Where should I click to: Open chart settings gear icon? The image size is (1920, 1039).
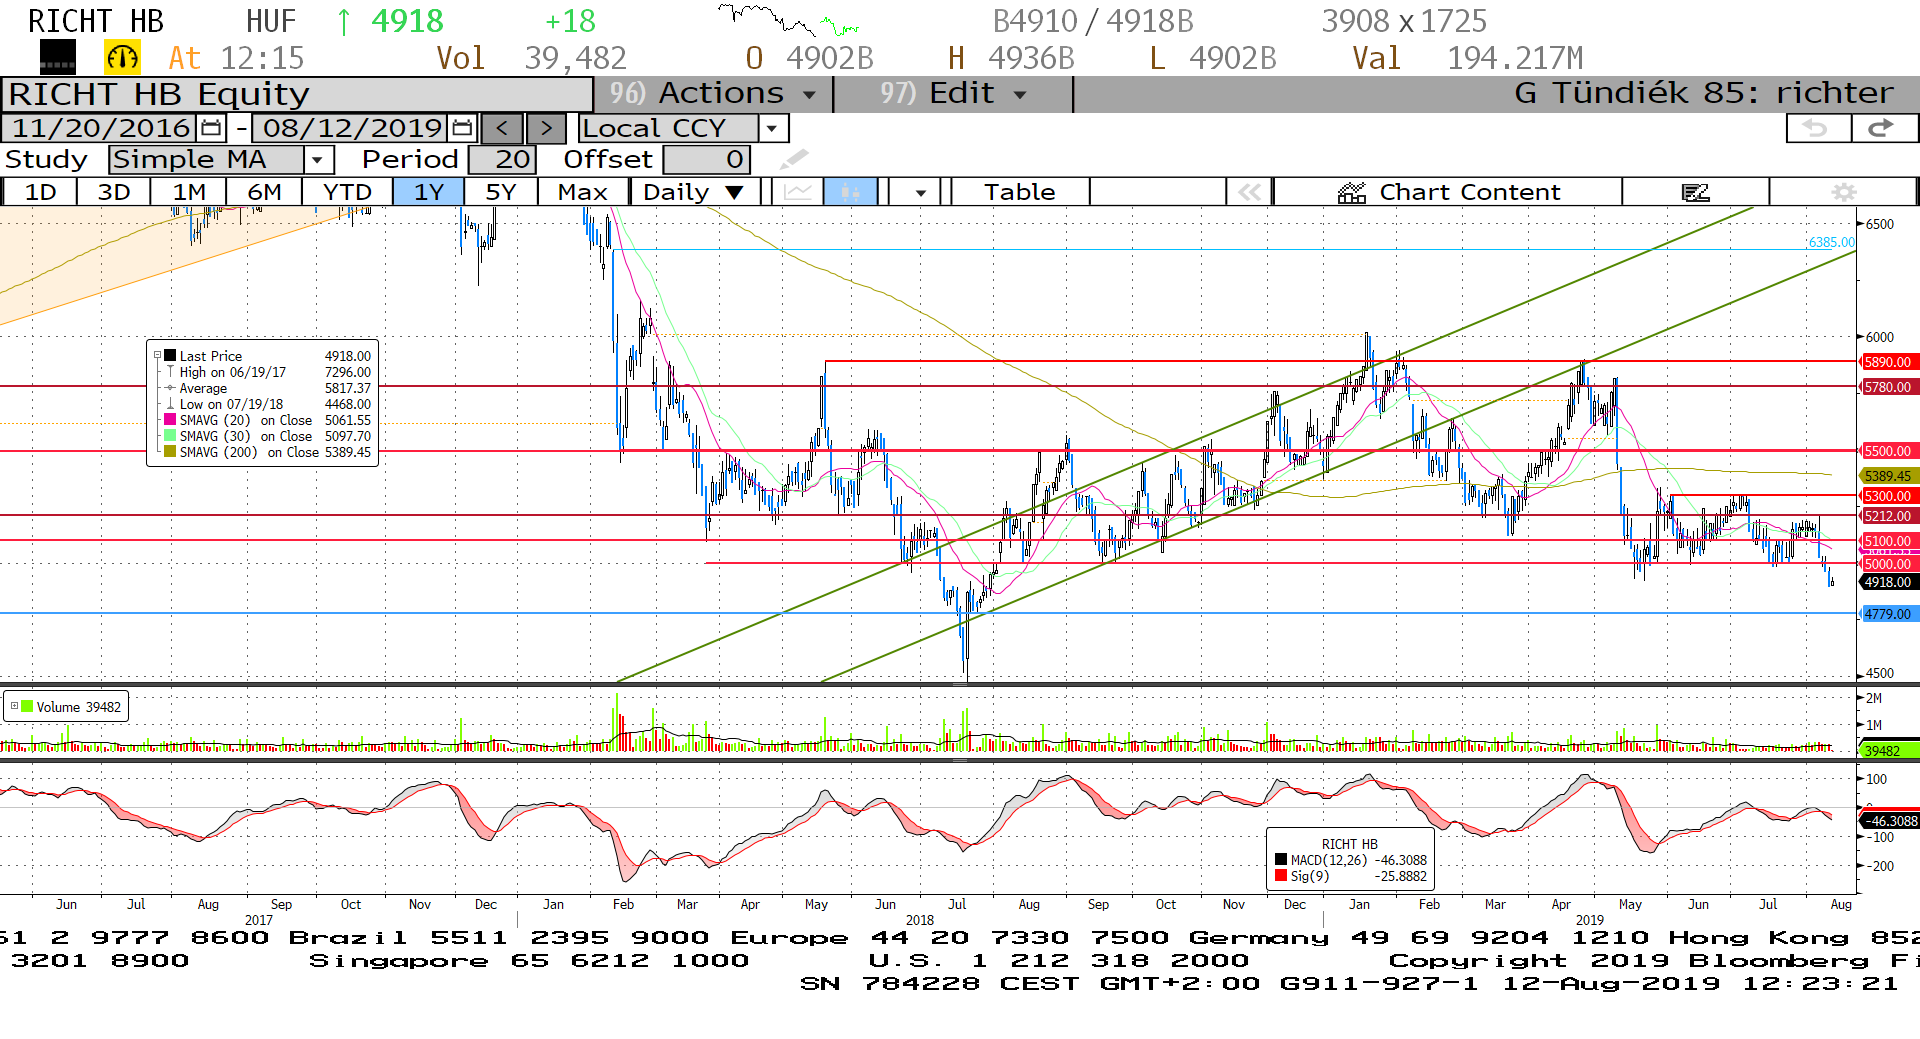coord(1843,192)
